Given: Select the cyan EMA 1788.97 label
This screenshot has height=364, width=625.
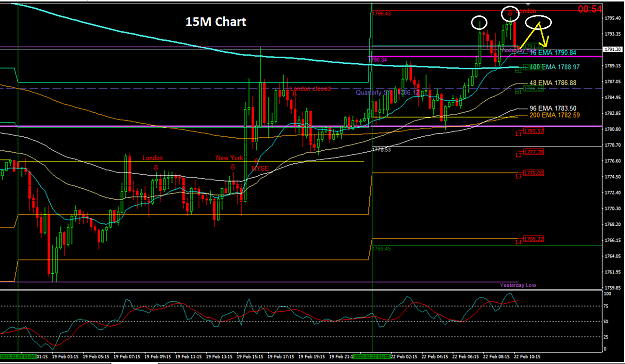Looking at the screenshot, I should pos(555,67).
